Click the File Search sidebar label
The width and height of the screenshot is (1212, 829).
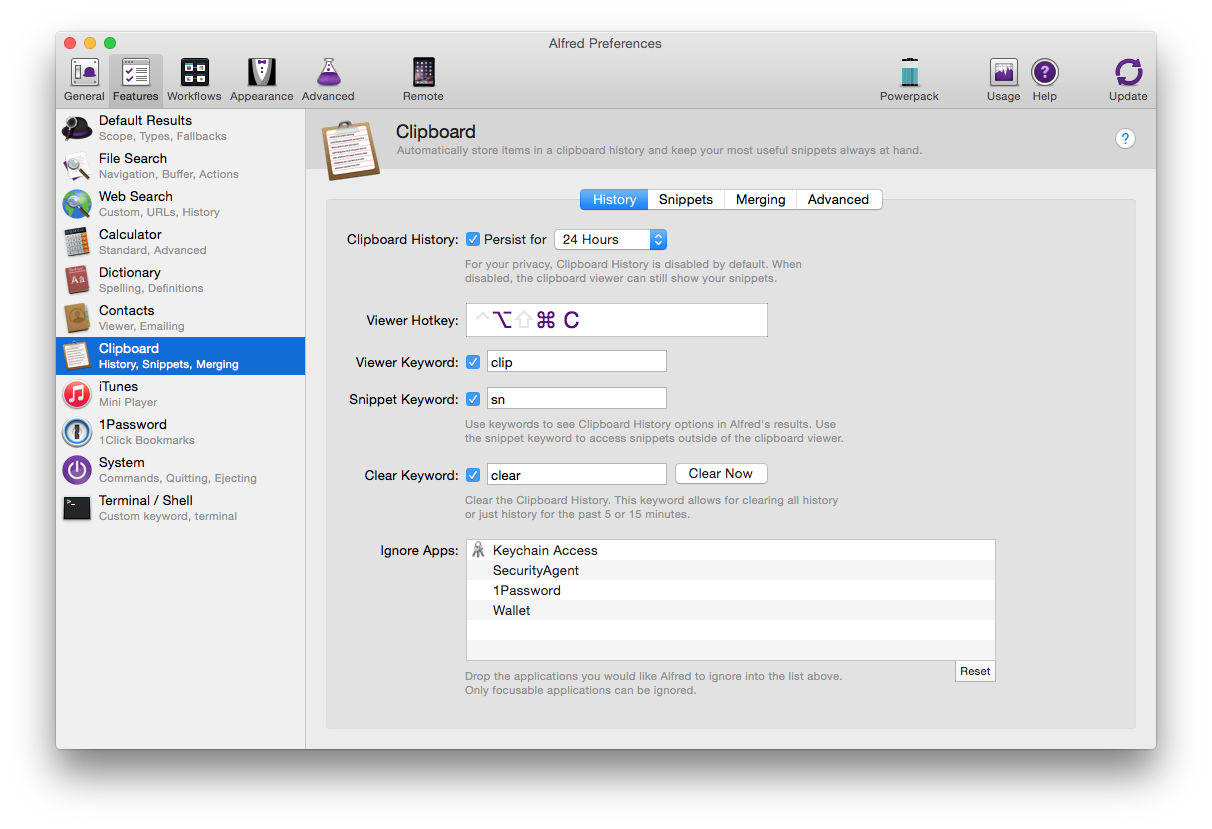point(133,158)
